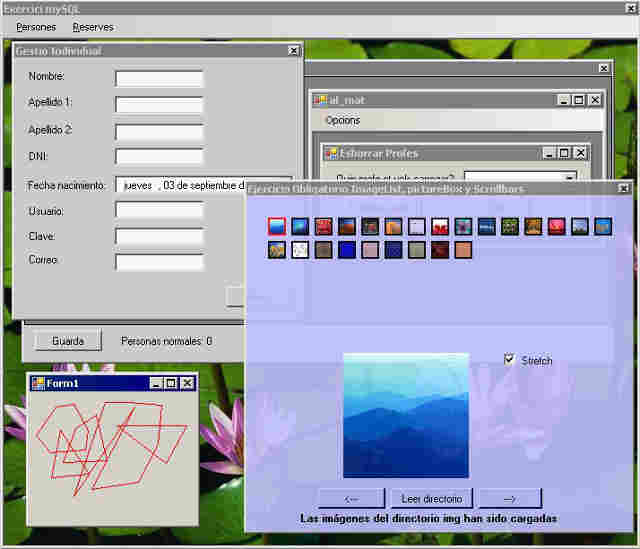This screenshot has width=640, height=549.
Task: Select the pale lavender thumbnail
Action: (417, 227)
